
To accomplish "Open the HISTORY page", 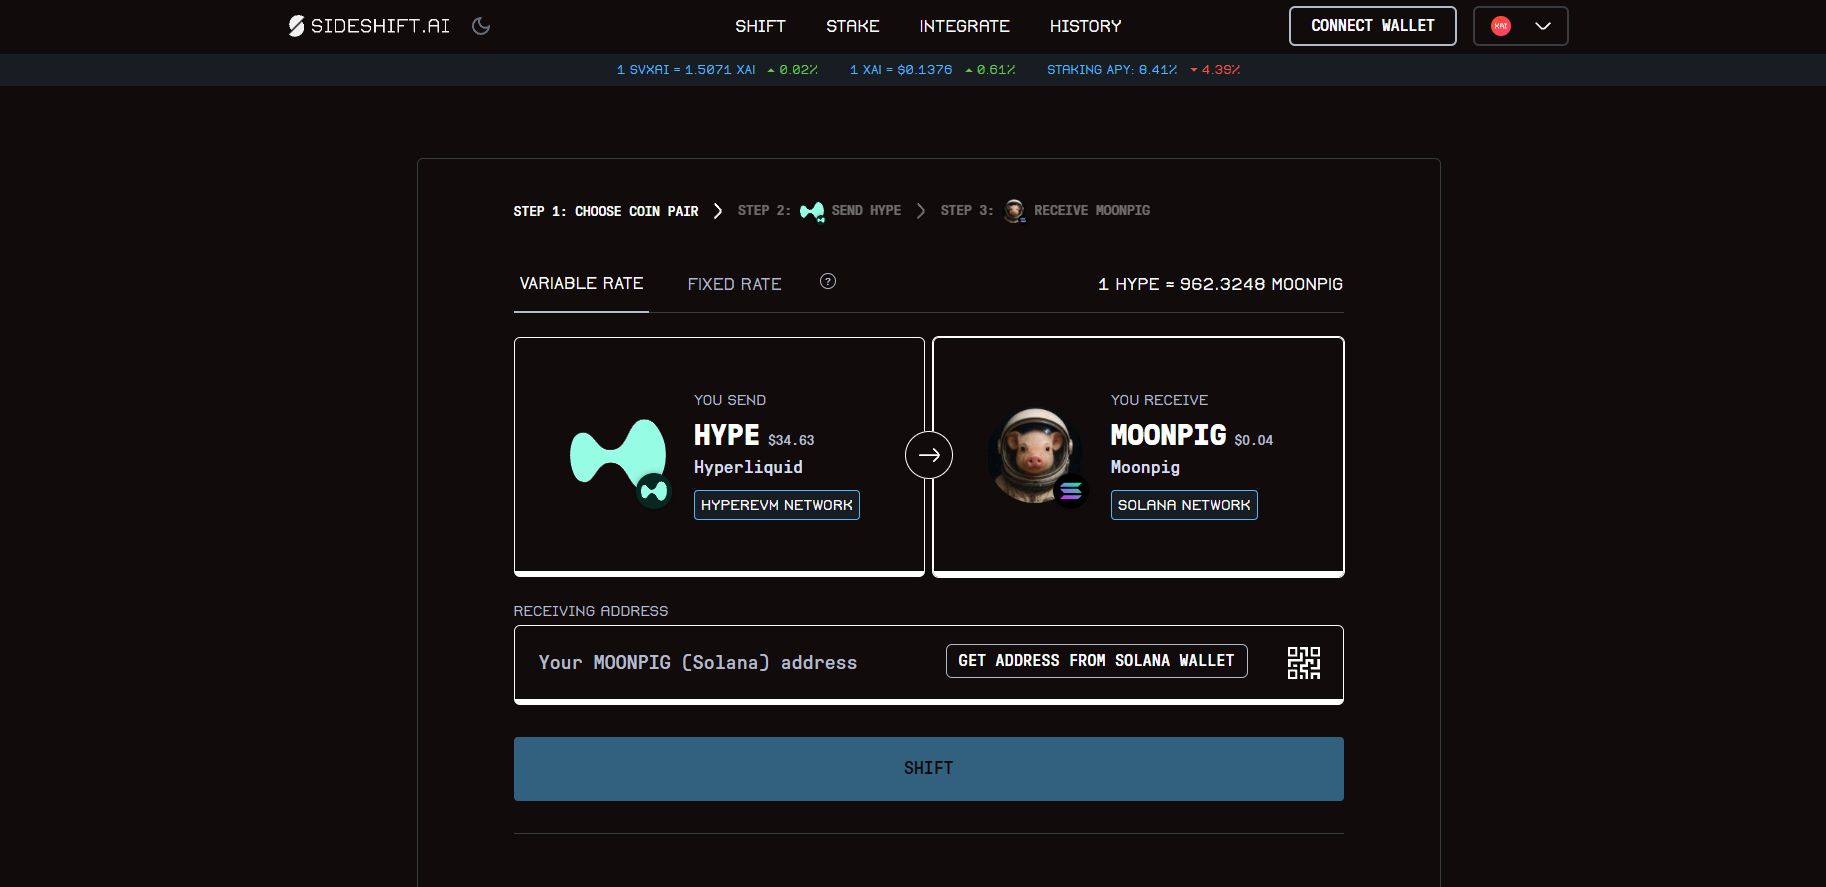I will (x=1085, y=26).
